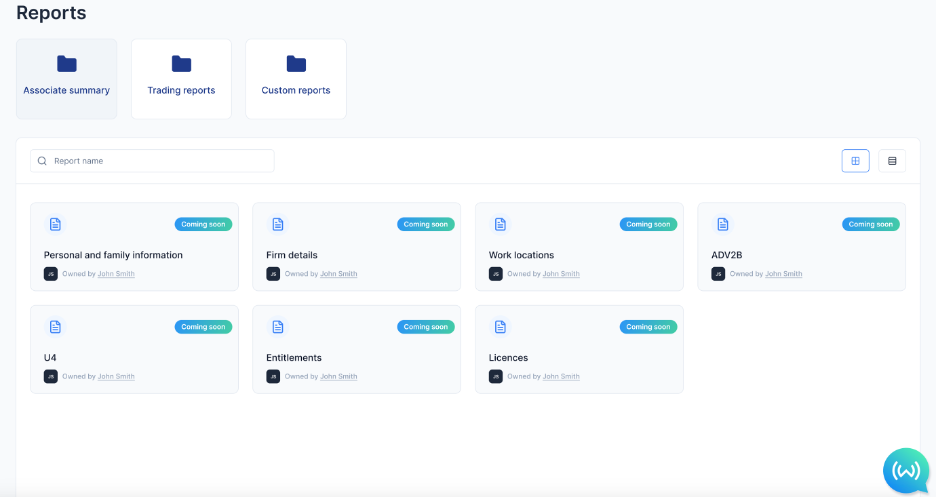Viewport: 936px width, 498px height.
Task: Click the search magnifier icon
Action: tap(42, 161)
